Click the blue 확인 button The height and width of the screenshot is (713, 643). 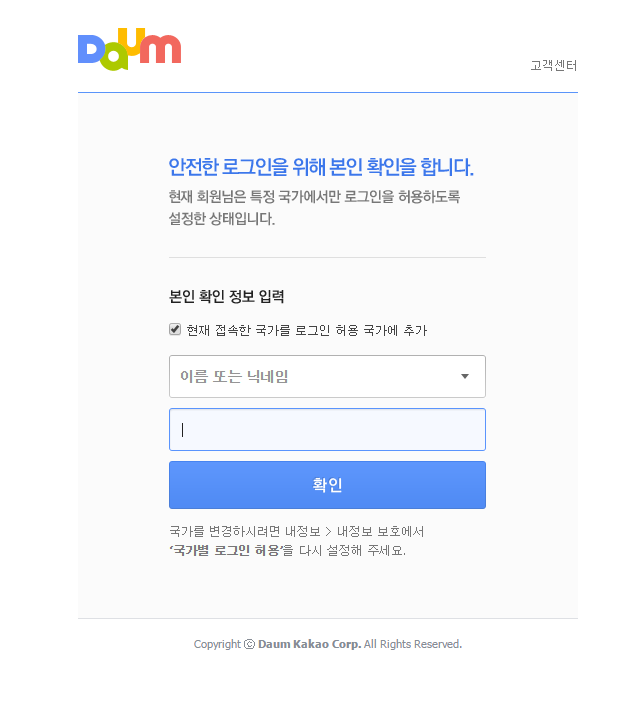pos(327,485)
